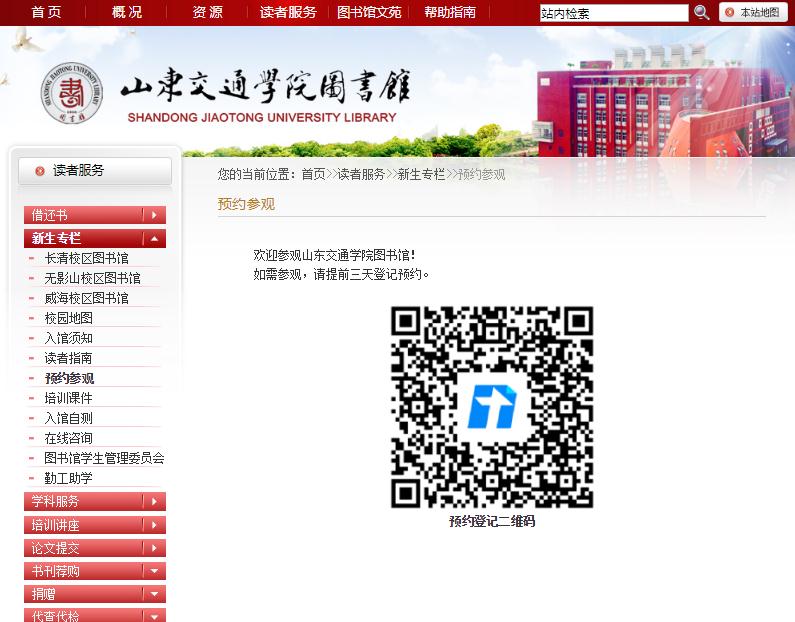This screenshot has width=795, height=622.
Task: Open the 读者服务 top menu item
Action: [x=288, y=12]
